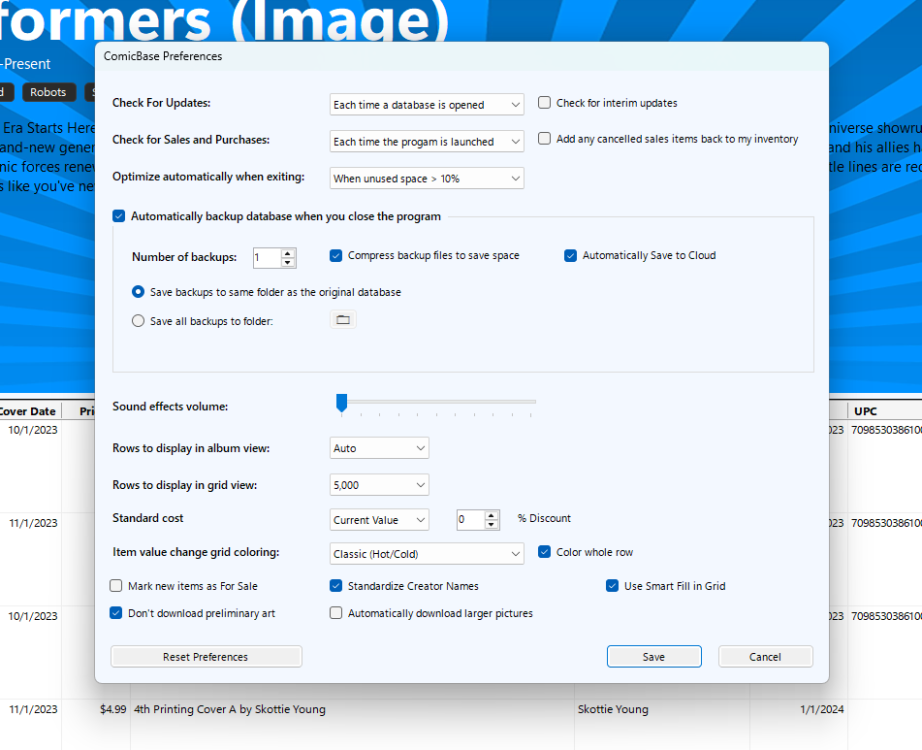This screenshot has height=750, width=922.
Task: Open Rows to display in album view dropdown
Action: [x=379, y=448]
